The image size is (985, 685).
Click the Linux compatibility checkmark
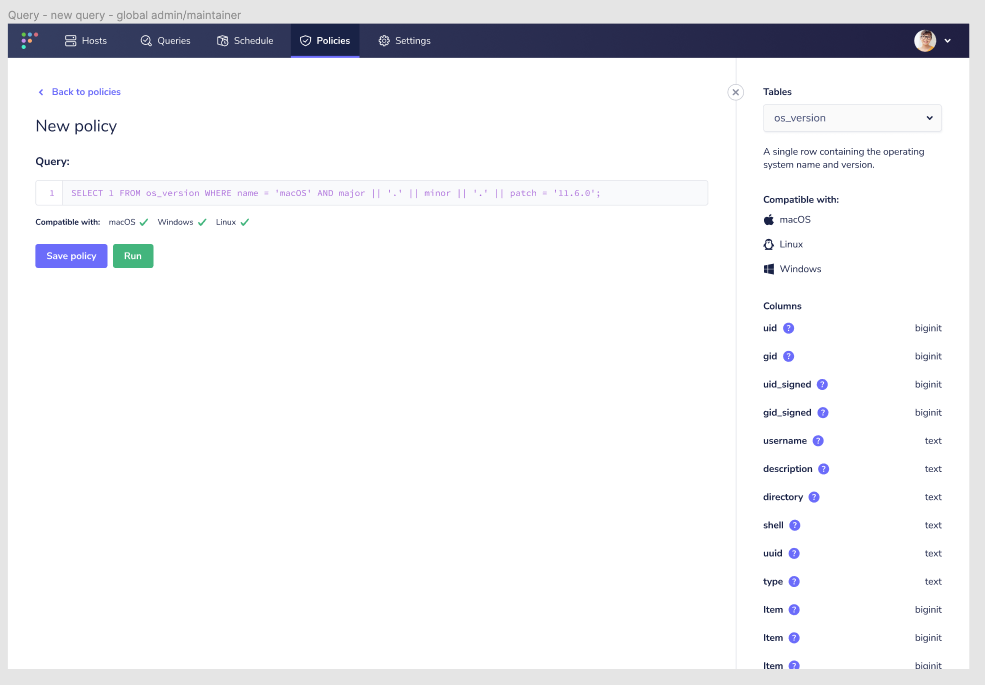244,221
